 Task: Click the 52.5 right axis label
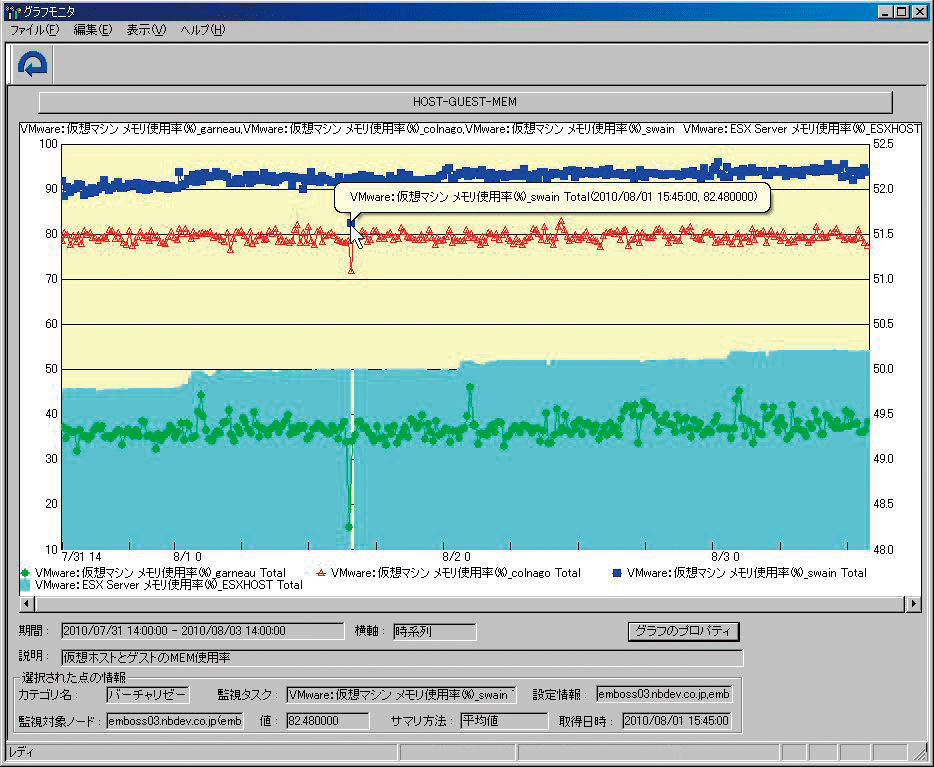click(883, 144)
